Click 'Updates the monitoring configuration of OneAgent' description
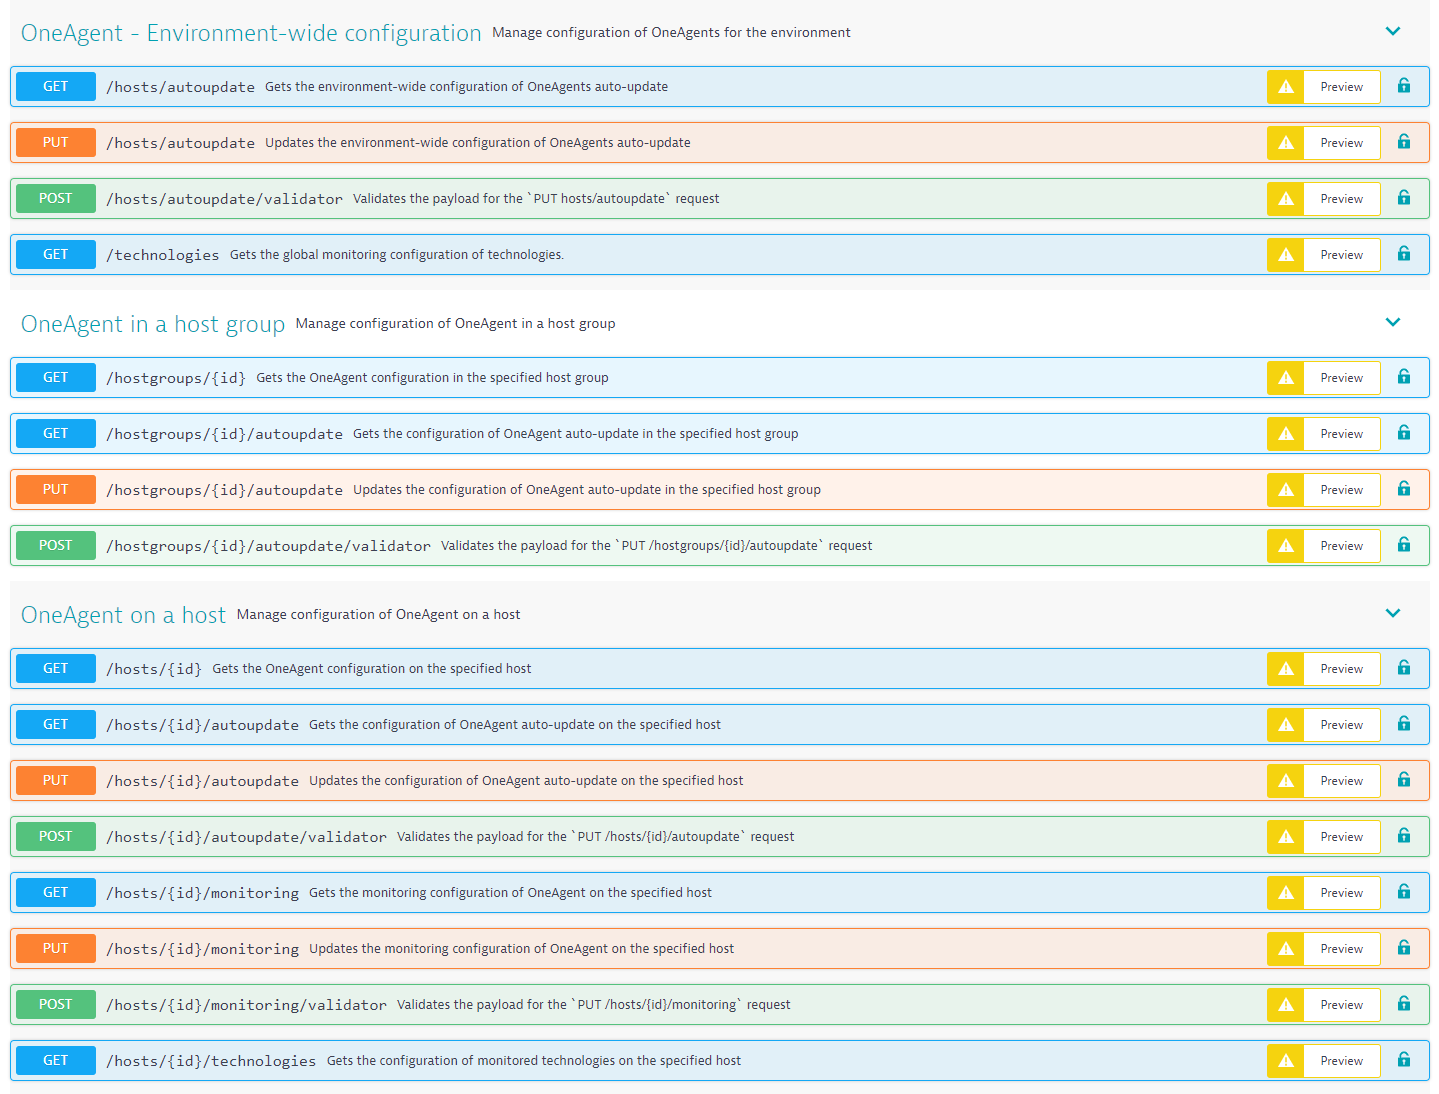The width and height of the screenshot is (1439, 1094). coord(521,949)
